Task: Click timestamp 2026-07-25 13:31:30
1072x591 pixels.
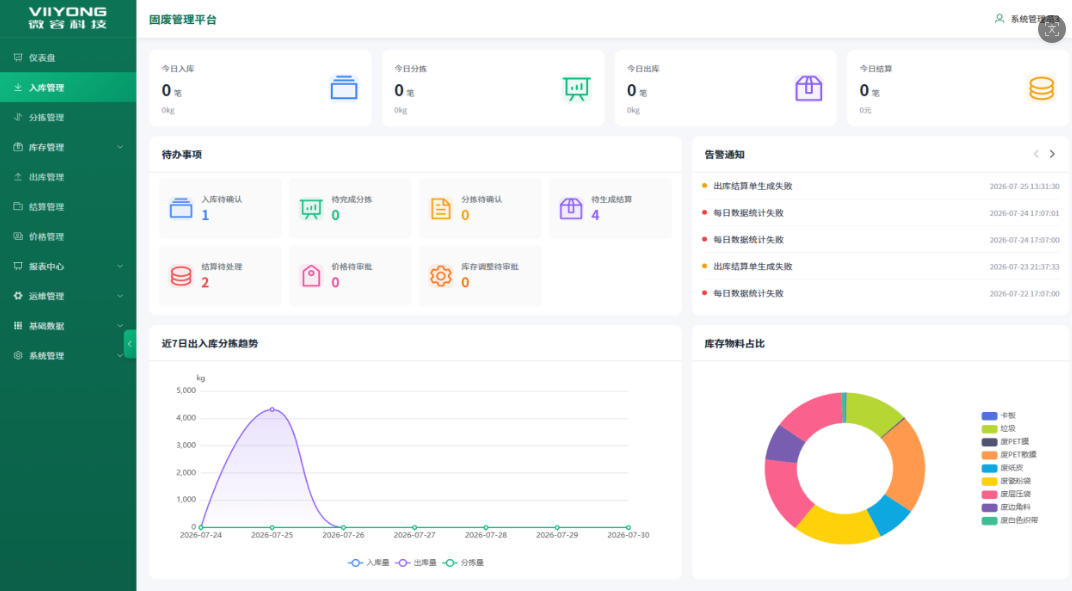Action: point(1024,186)
